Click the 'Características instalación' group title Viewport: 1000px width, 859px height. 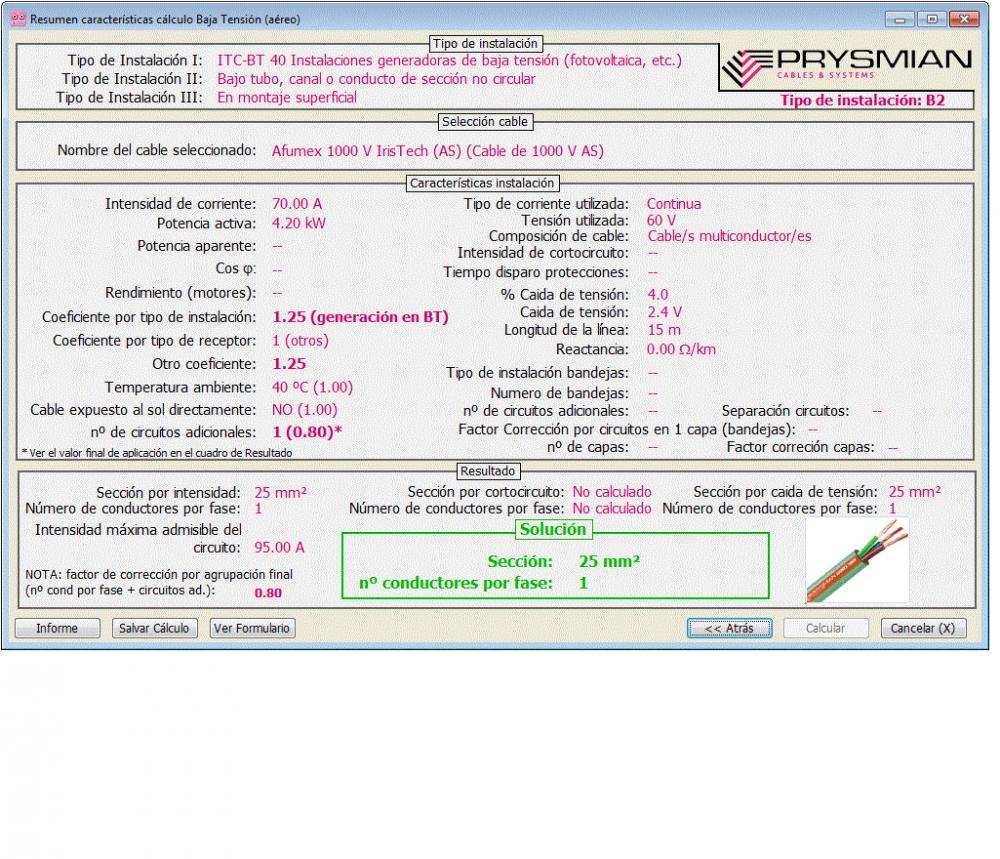point(482,183)
